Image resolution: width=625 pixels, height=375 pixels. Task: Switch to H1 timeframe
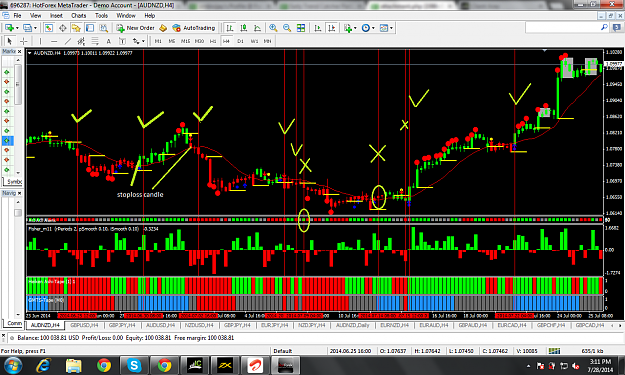213,41
